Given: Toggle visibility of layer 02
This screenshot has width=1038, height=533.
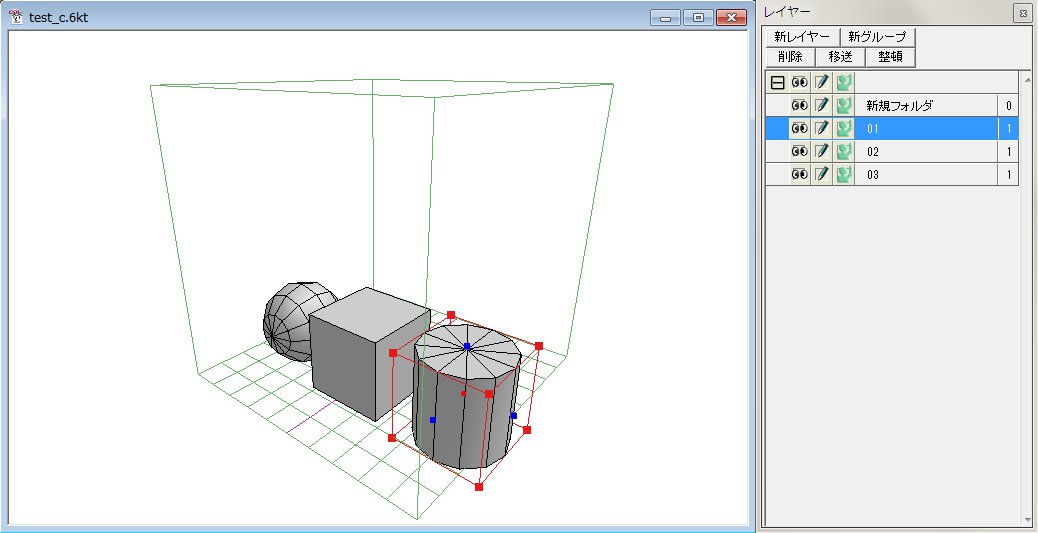Looking at the screenshot, I should point(800,152).
